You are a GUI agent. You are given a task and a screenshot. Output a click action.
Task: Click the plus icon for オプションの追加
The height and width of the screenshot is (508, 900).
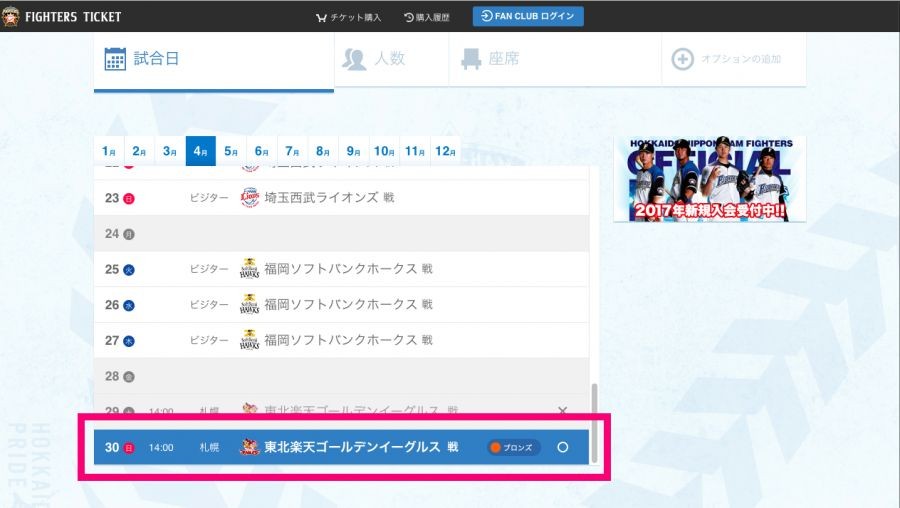click(x=682, y=59)
